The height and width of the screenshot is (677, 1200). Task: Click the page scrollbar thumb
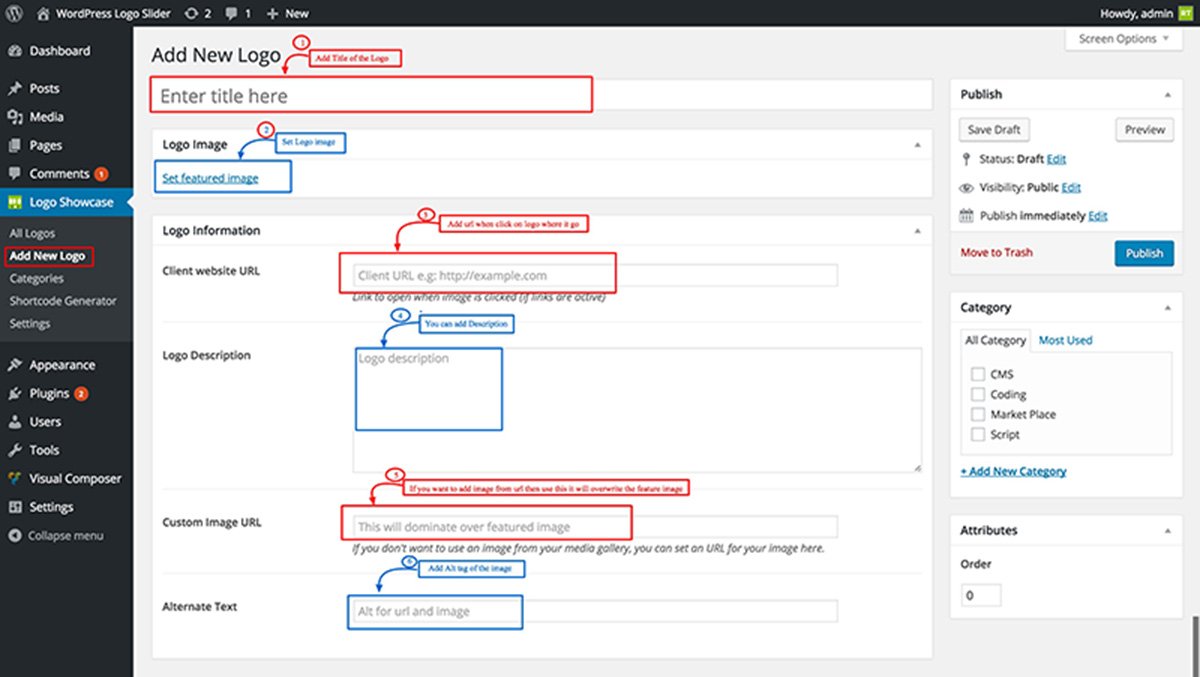pyautogui.click(x=1194, y=646)
